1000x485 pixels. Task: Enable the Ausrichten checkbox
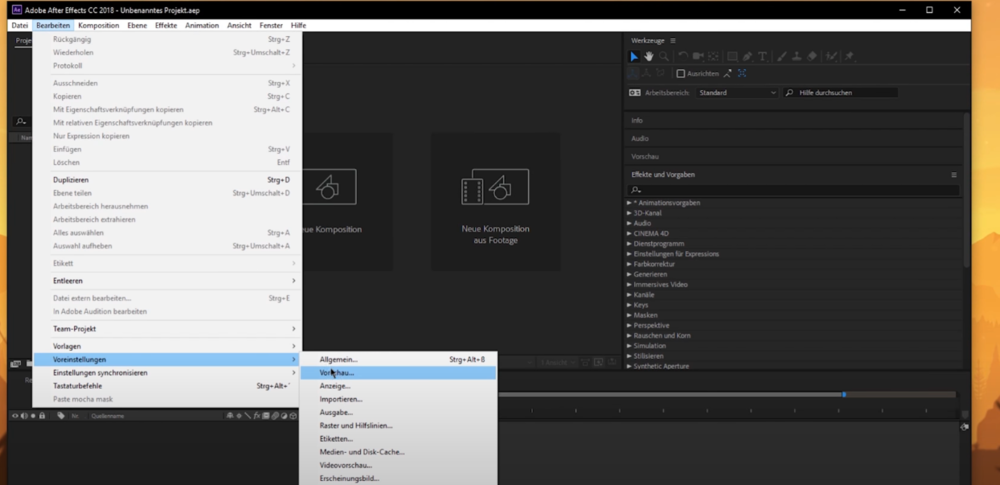[681, 73]
